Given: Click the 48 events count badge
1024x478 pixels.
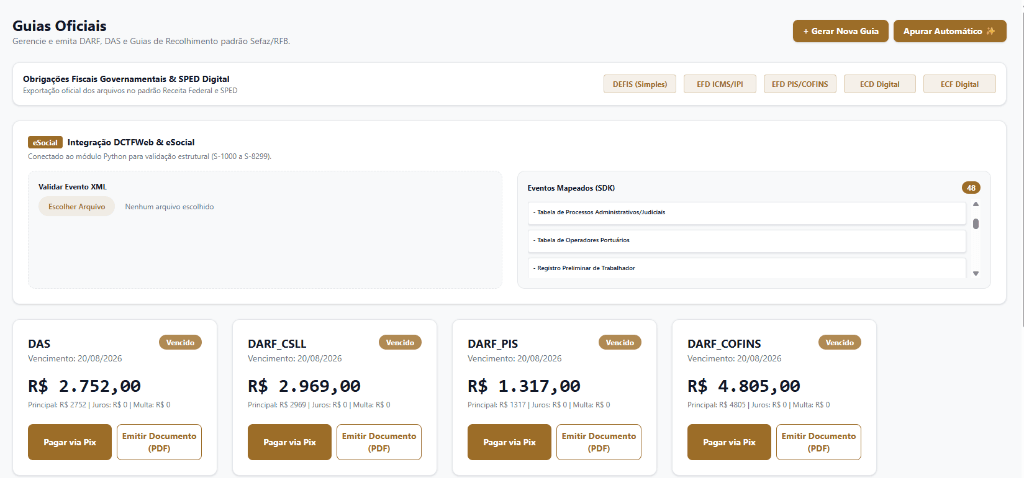Looking at the screenshot, I should (x=971, y=188).
